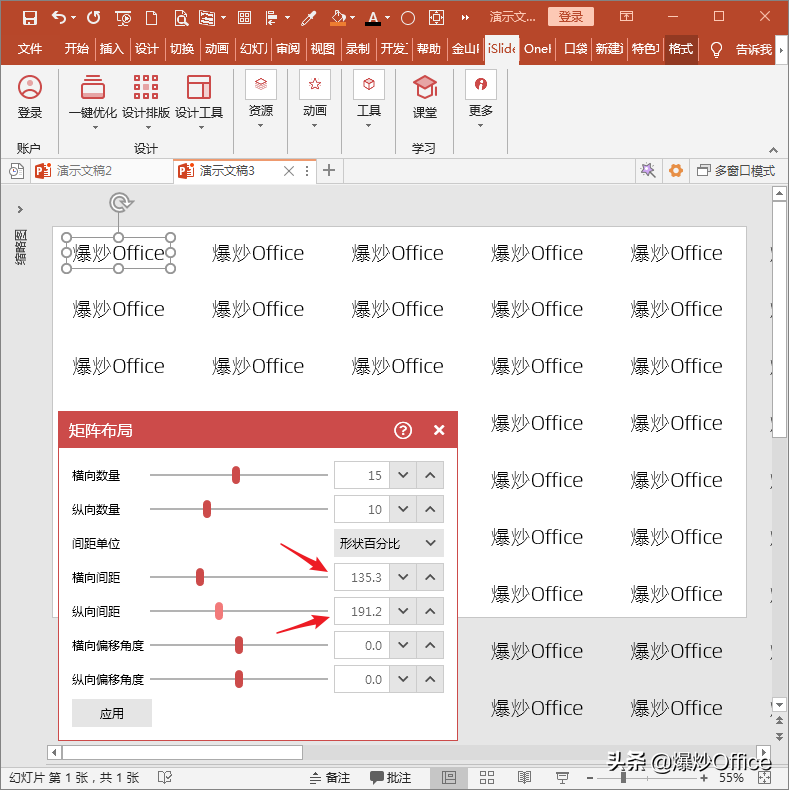Screen dimensions: 789x790
Task: Click the purple star magic icon on the tab bar
Action: 648,170
